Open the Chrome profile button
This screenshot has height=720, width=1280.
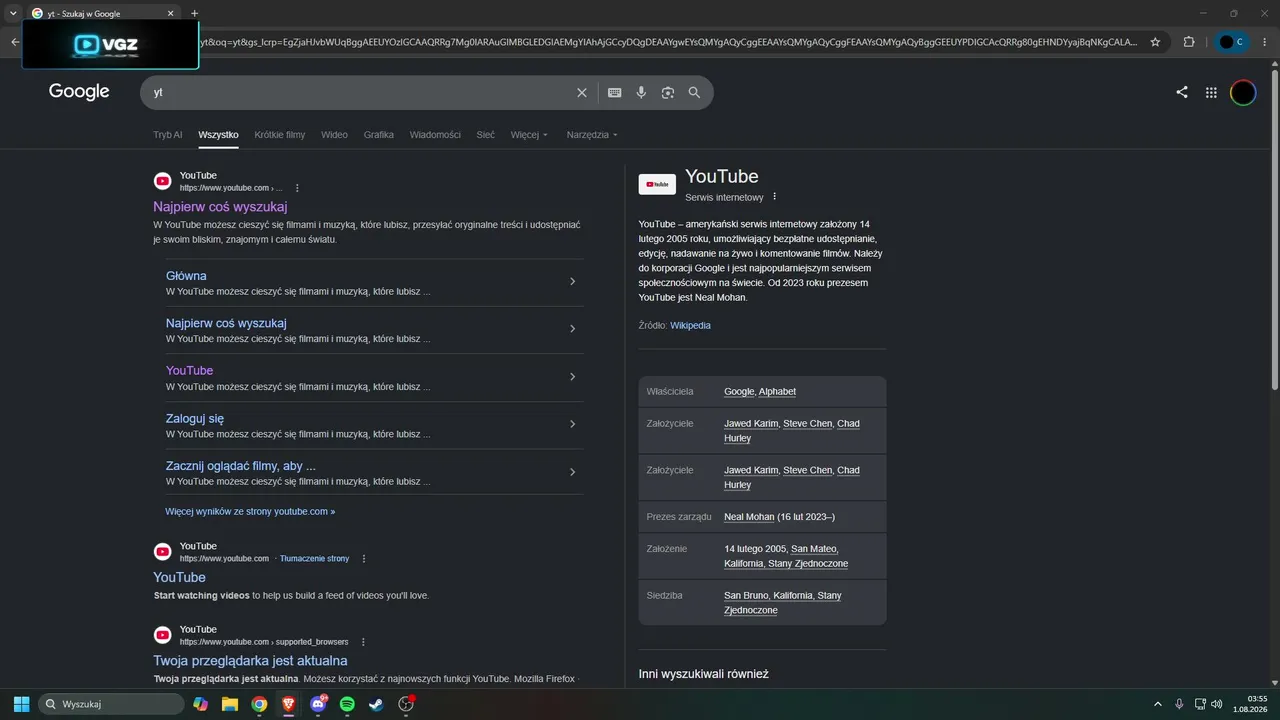coord(1233,42)
